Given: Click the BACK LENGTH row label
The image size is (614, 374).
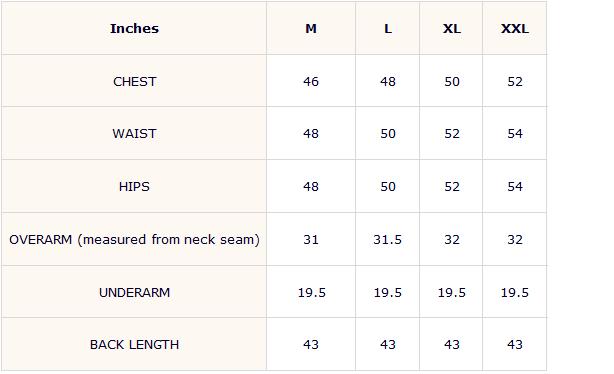Looking at the screenshot, I should coord(134,345).
